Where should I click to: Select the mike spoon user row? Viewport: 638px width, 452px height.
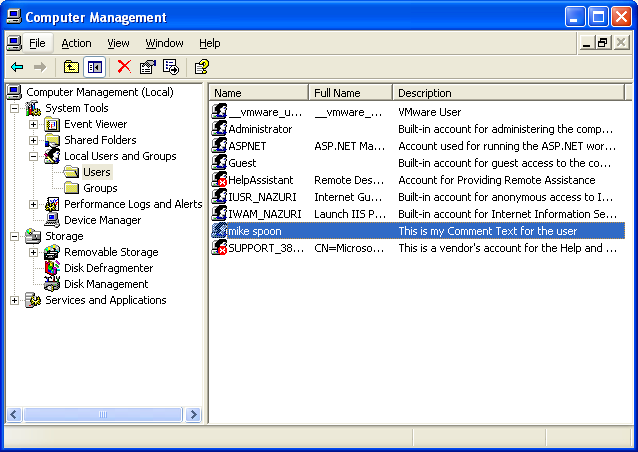[418, 231]
